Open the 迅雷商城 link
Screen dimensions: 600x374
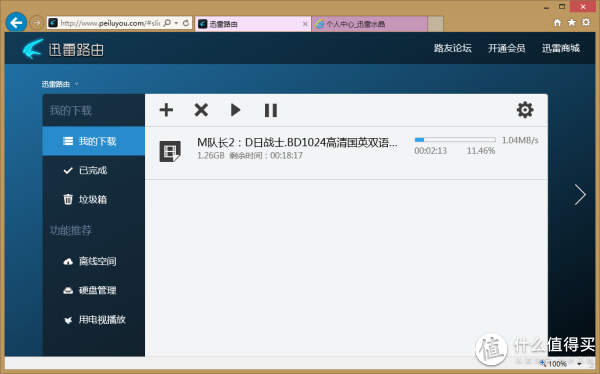click(x=561, y=48)
